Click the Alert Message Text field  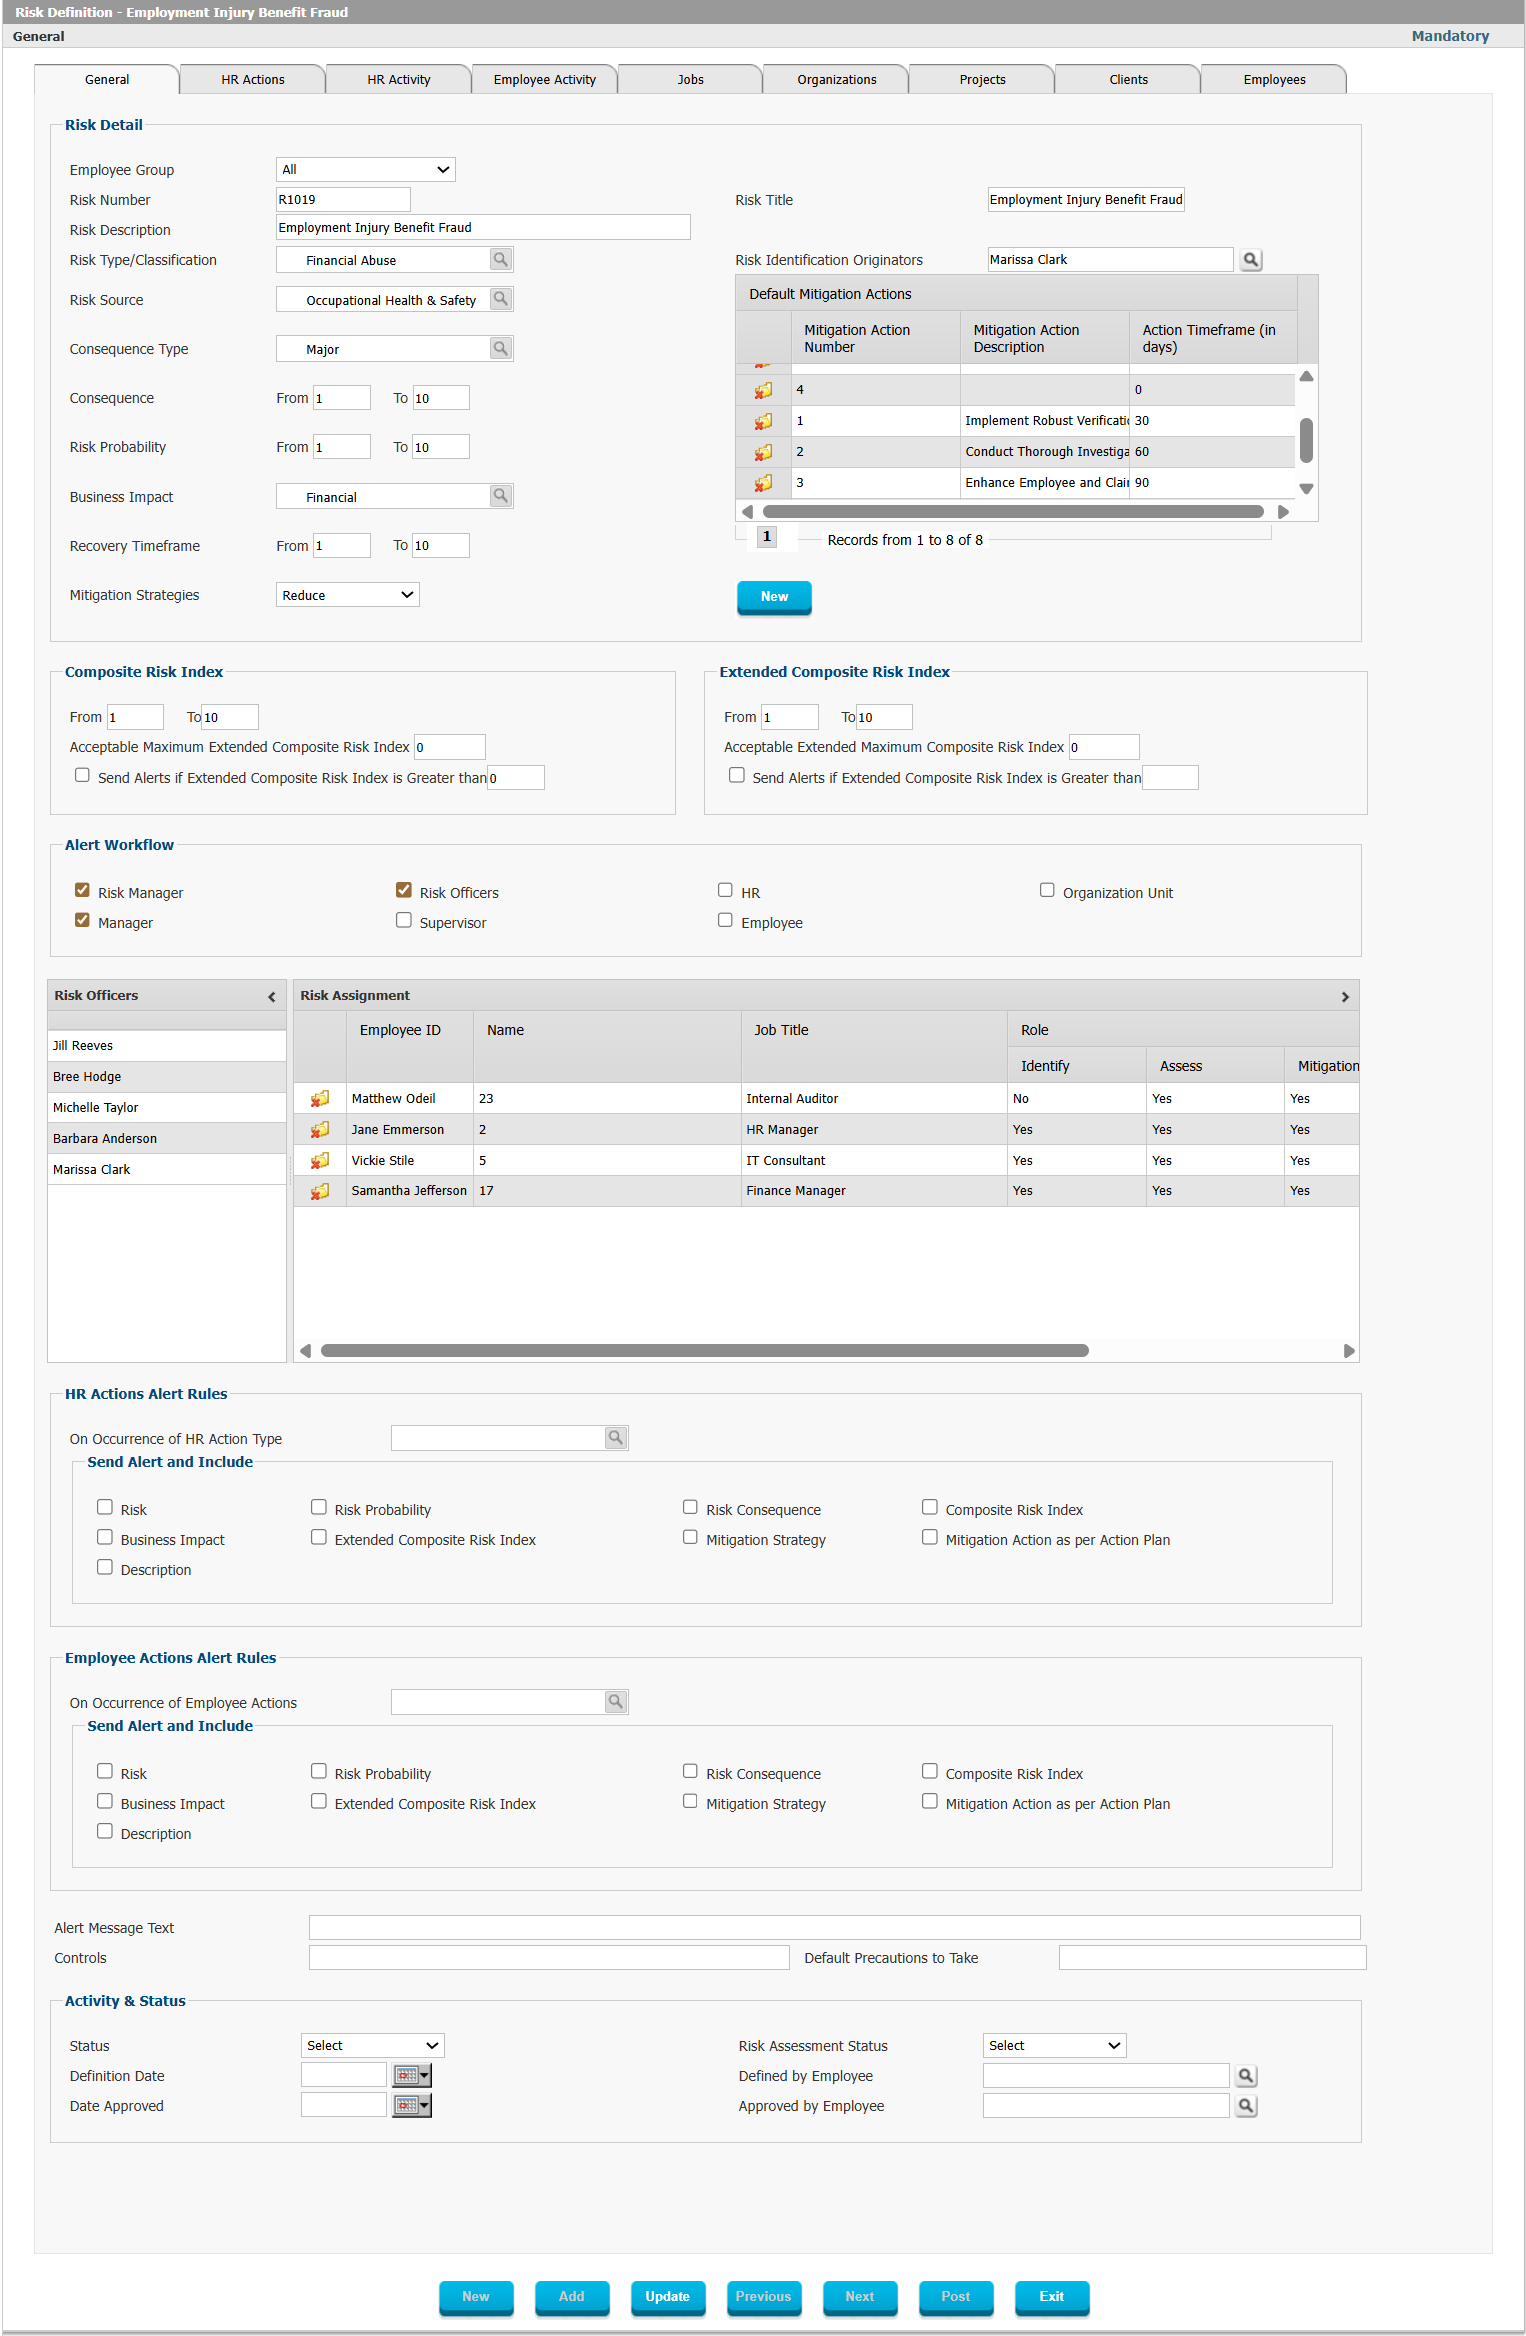(x=834, y=1928)
